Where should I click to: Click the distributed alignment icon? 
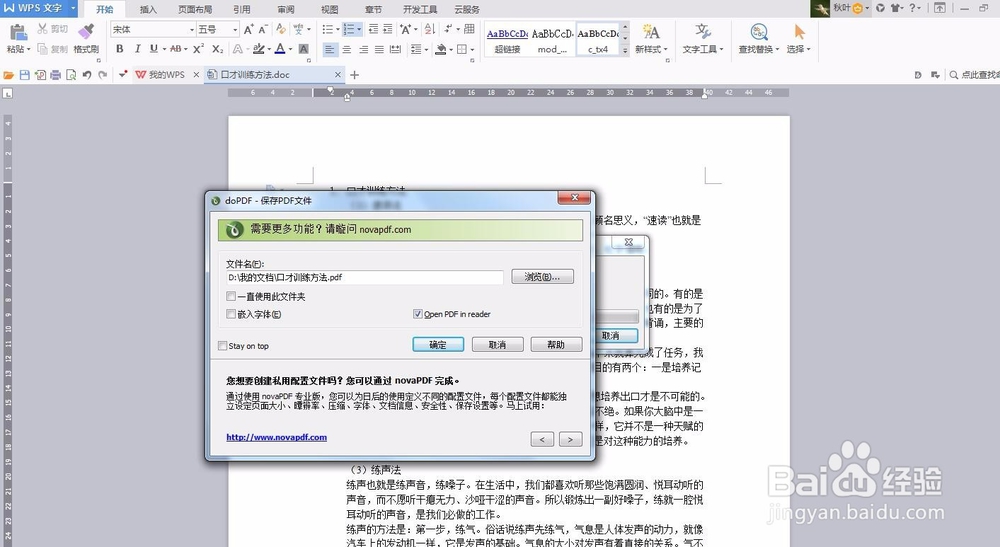click(395, 49)
